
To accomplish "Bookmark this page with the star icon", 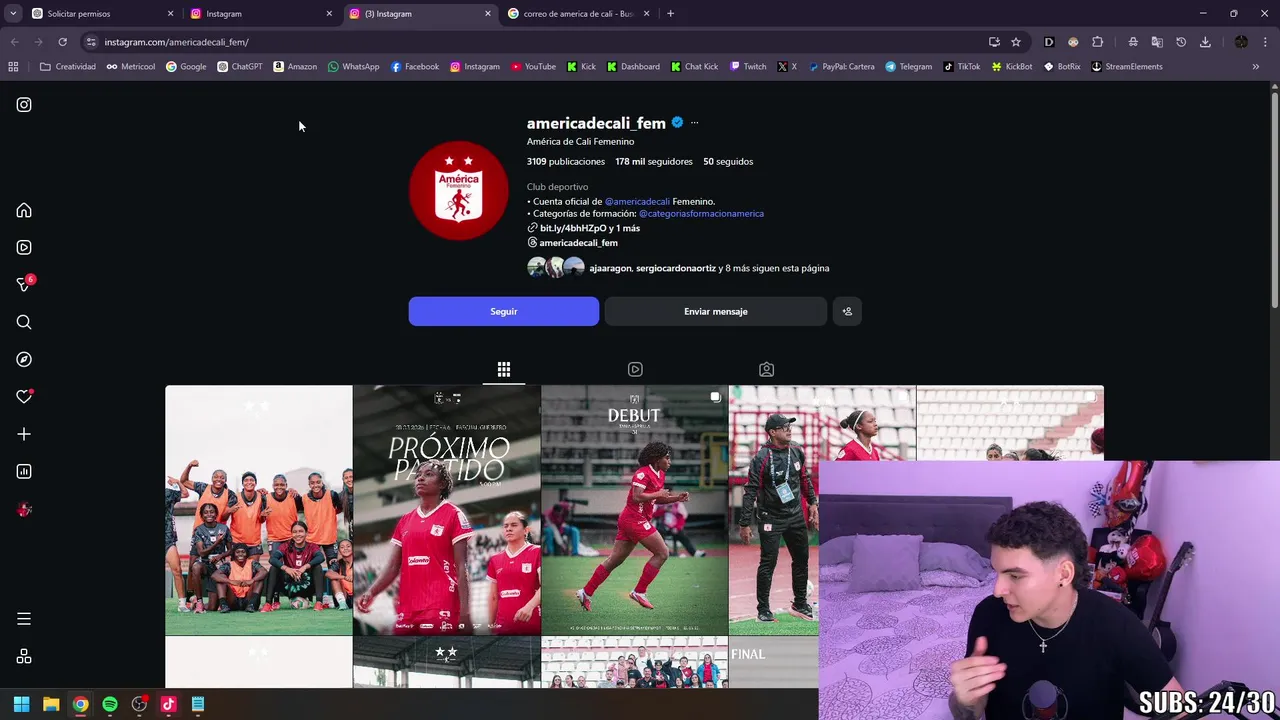I will coord(1016,42).
